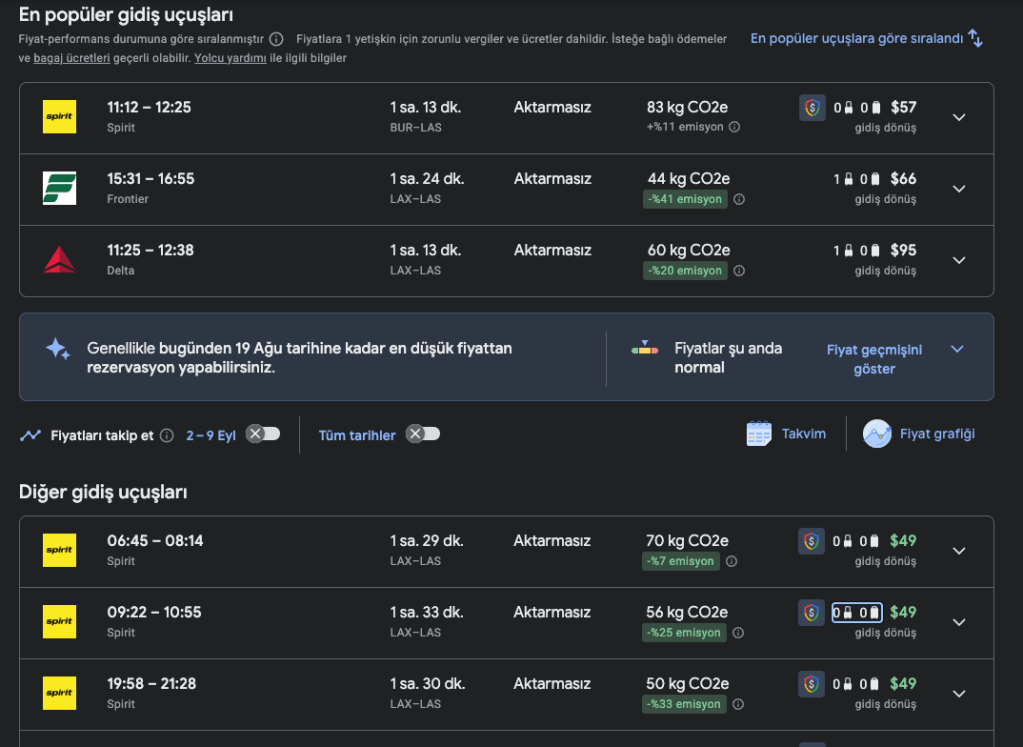
Task: Click the price level indicator bar
Action: tap(645, 349)
